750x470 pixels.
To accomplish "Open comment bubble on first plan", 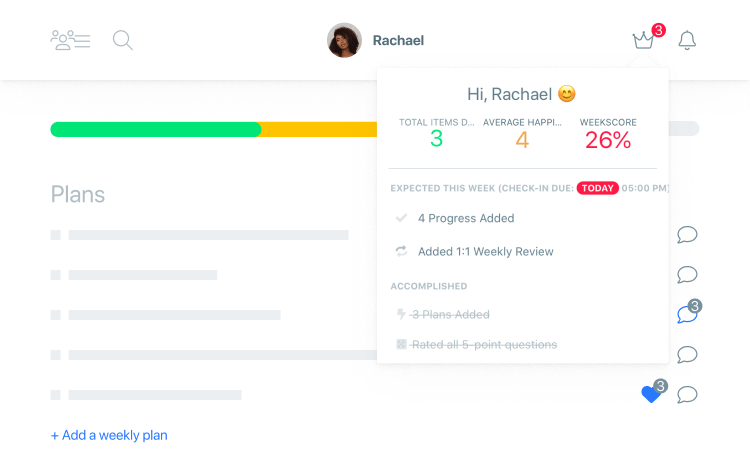I will (687, 235).
